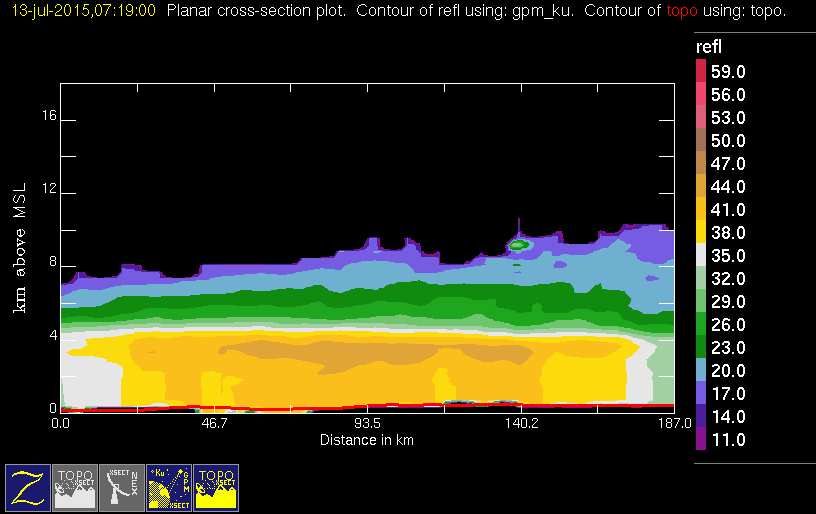The height and width of the screenshot is (514, 816).
Task: Activate the GPM Ku XSECT icon
Action: coord(169,487)
